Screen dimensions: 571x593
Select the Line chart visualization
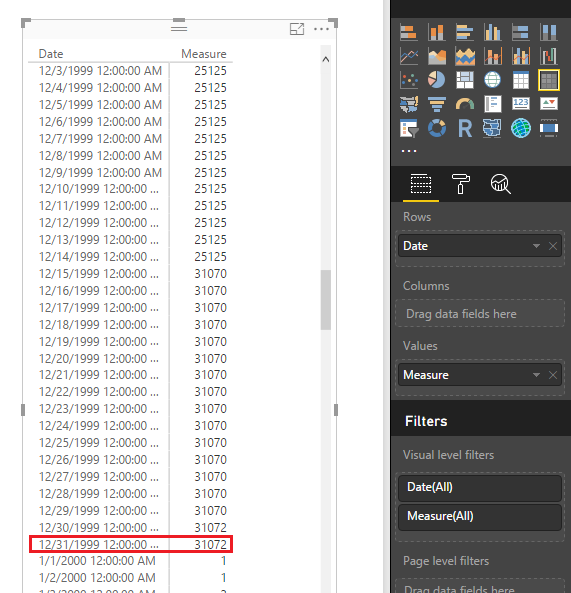pyautogui.click(x=409, y=56)
